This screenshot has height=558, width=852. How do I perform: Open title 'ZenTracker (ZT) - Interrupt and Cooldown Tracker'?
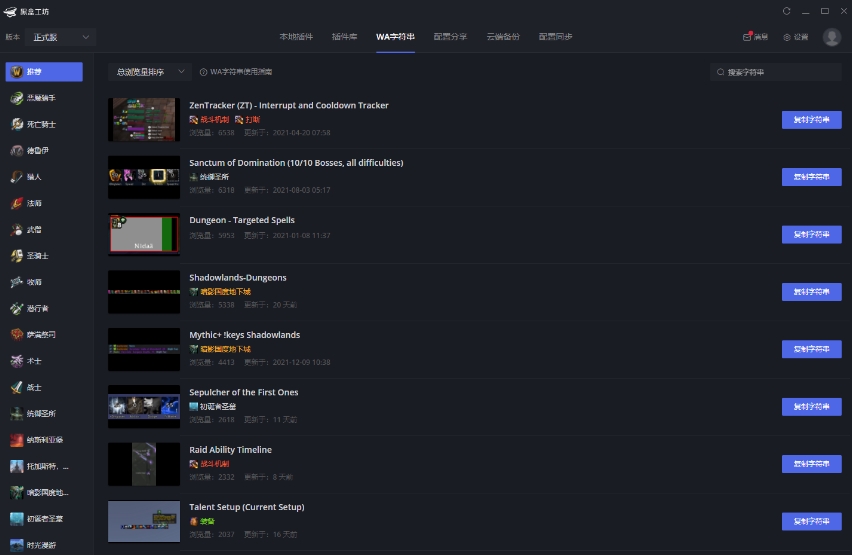(x=289, y=105)
